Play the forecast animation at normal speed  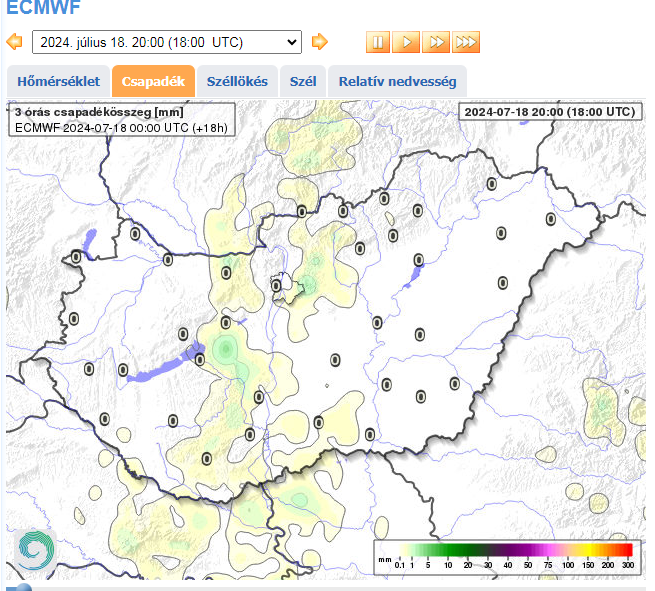coord(406,42)
